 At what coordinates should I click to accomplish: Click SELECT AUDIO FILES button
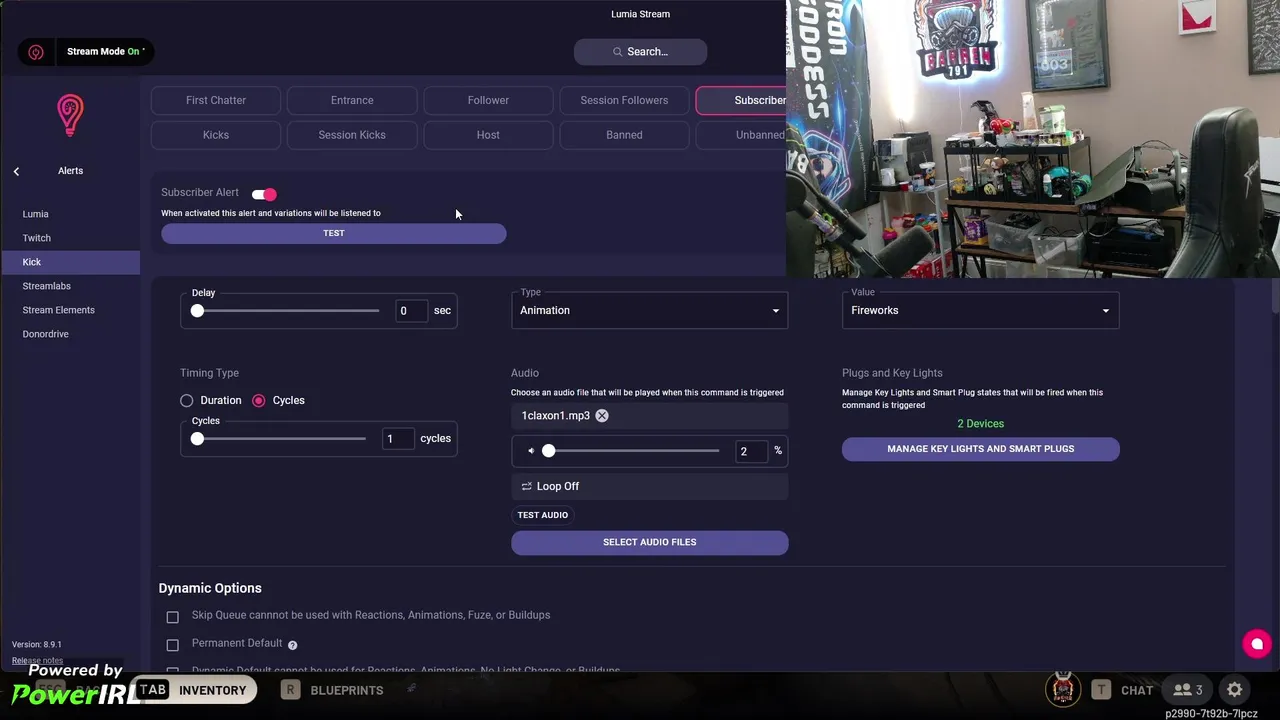(650, 542)
